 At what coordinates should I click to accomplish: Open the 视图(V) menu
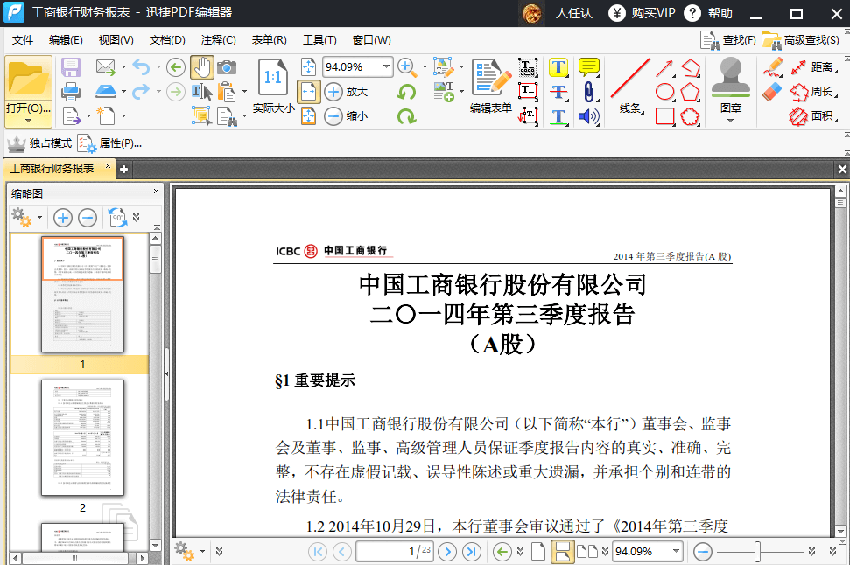pos(116,40)
